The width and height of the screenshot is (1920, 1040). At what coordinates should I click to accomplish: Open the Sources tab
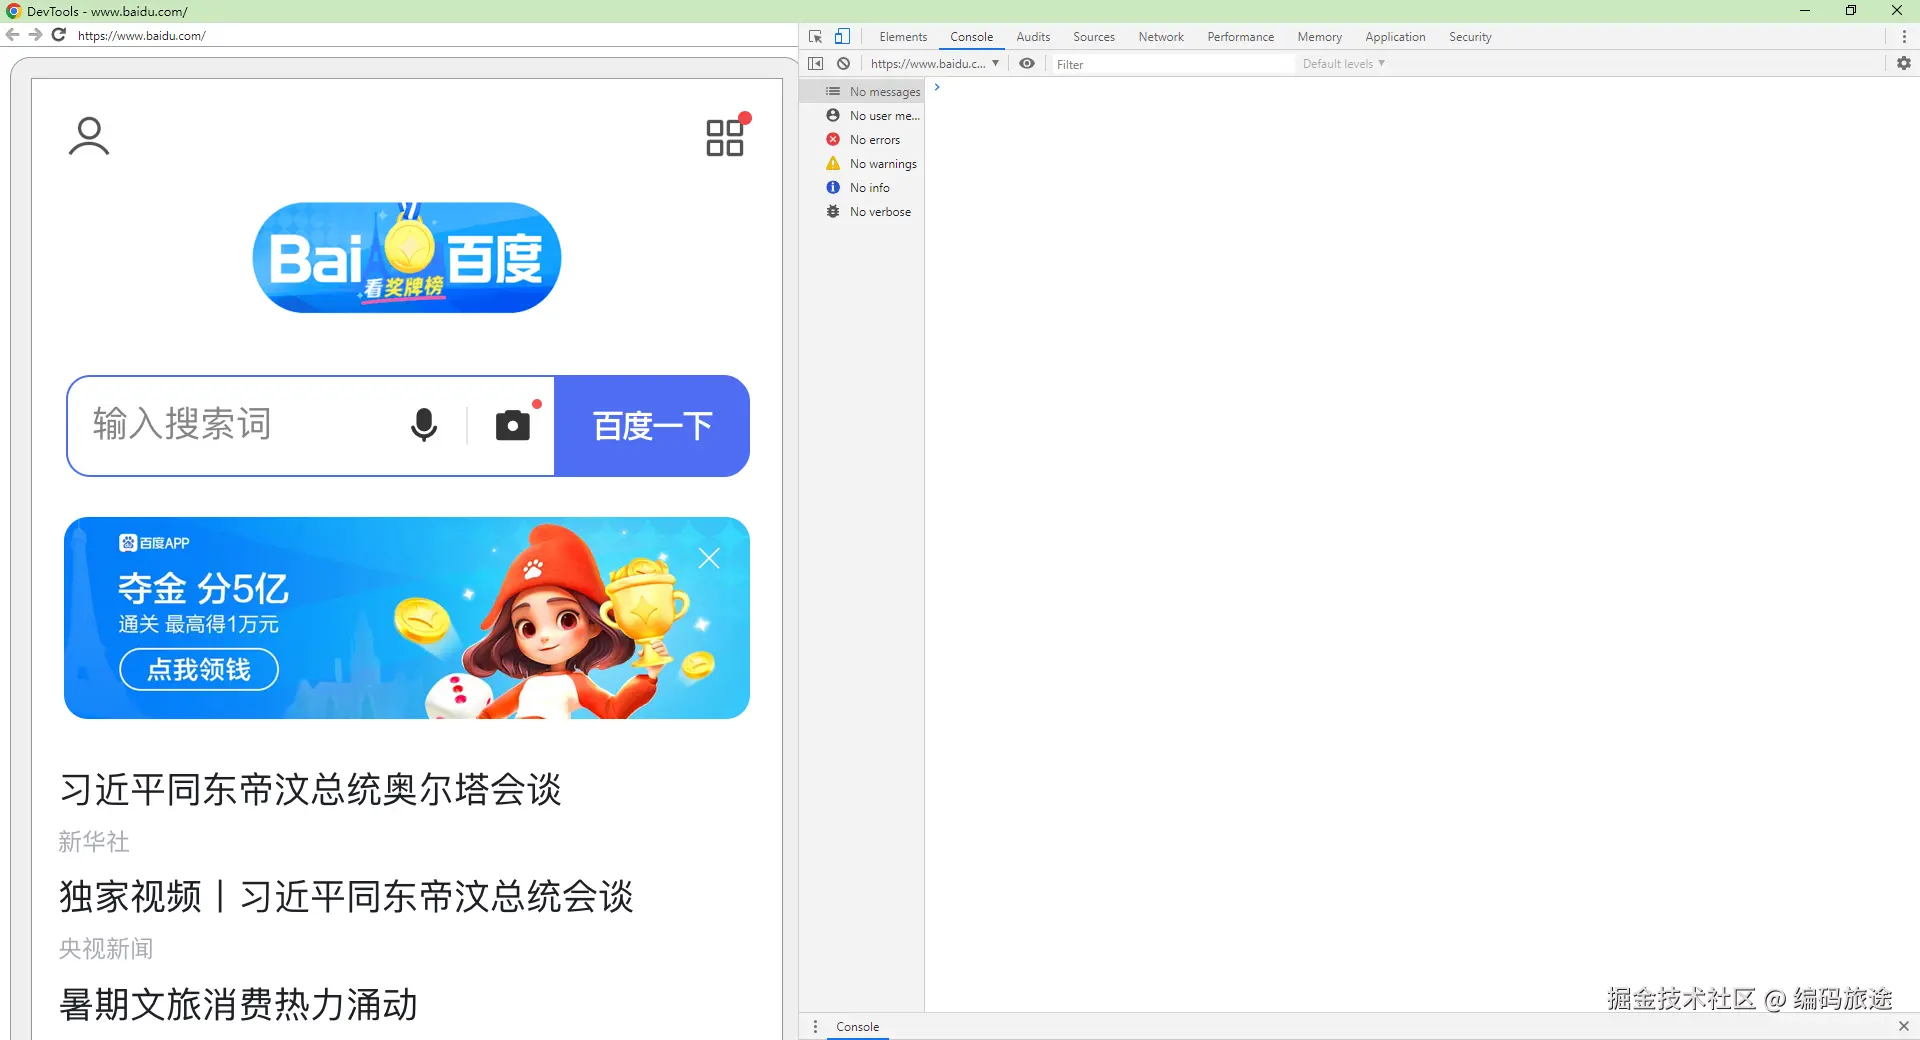pos(1094,37)
